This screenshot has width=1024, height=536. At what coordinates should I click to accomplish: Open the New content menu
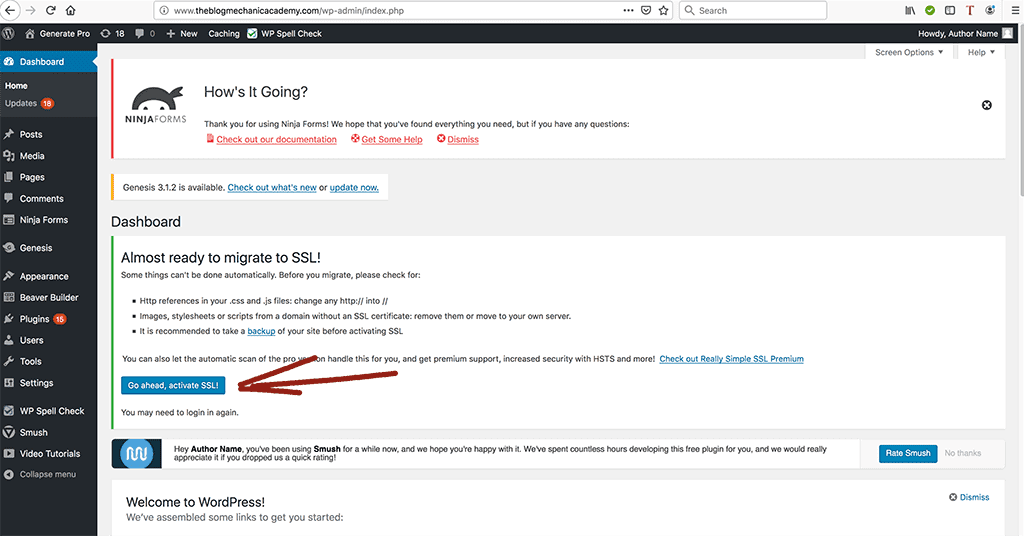[x=182, y=33]
